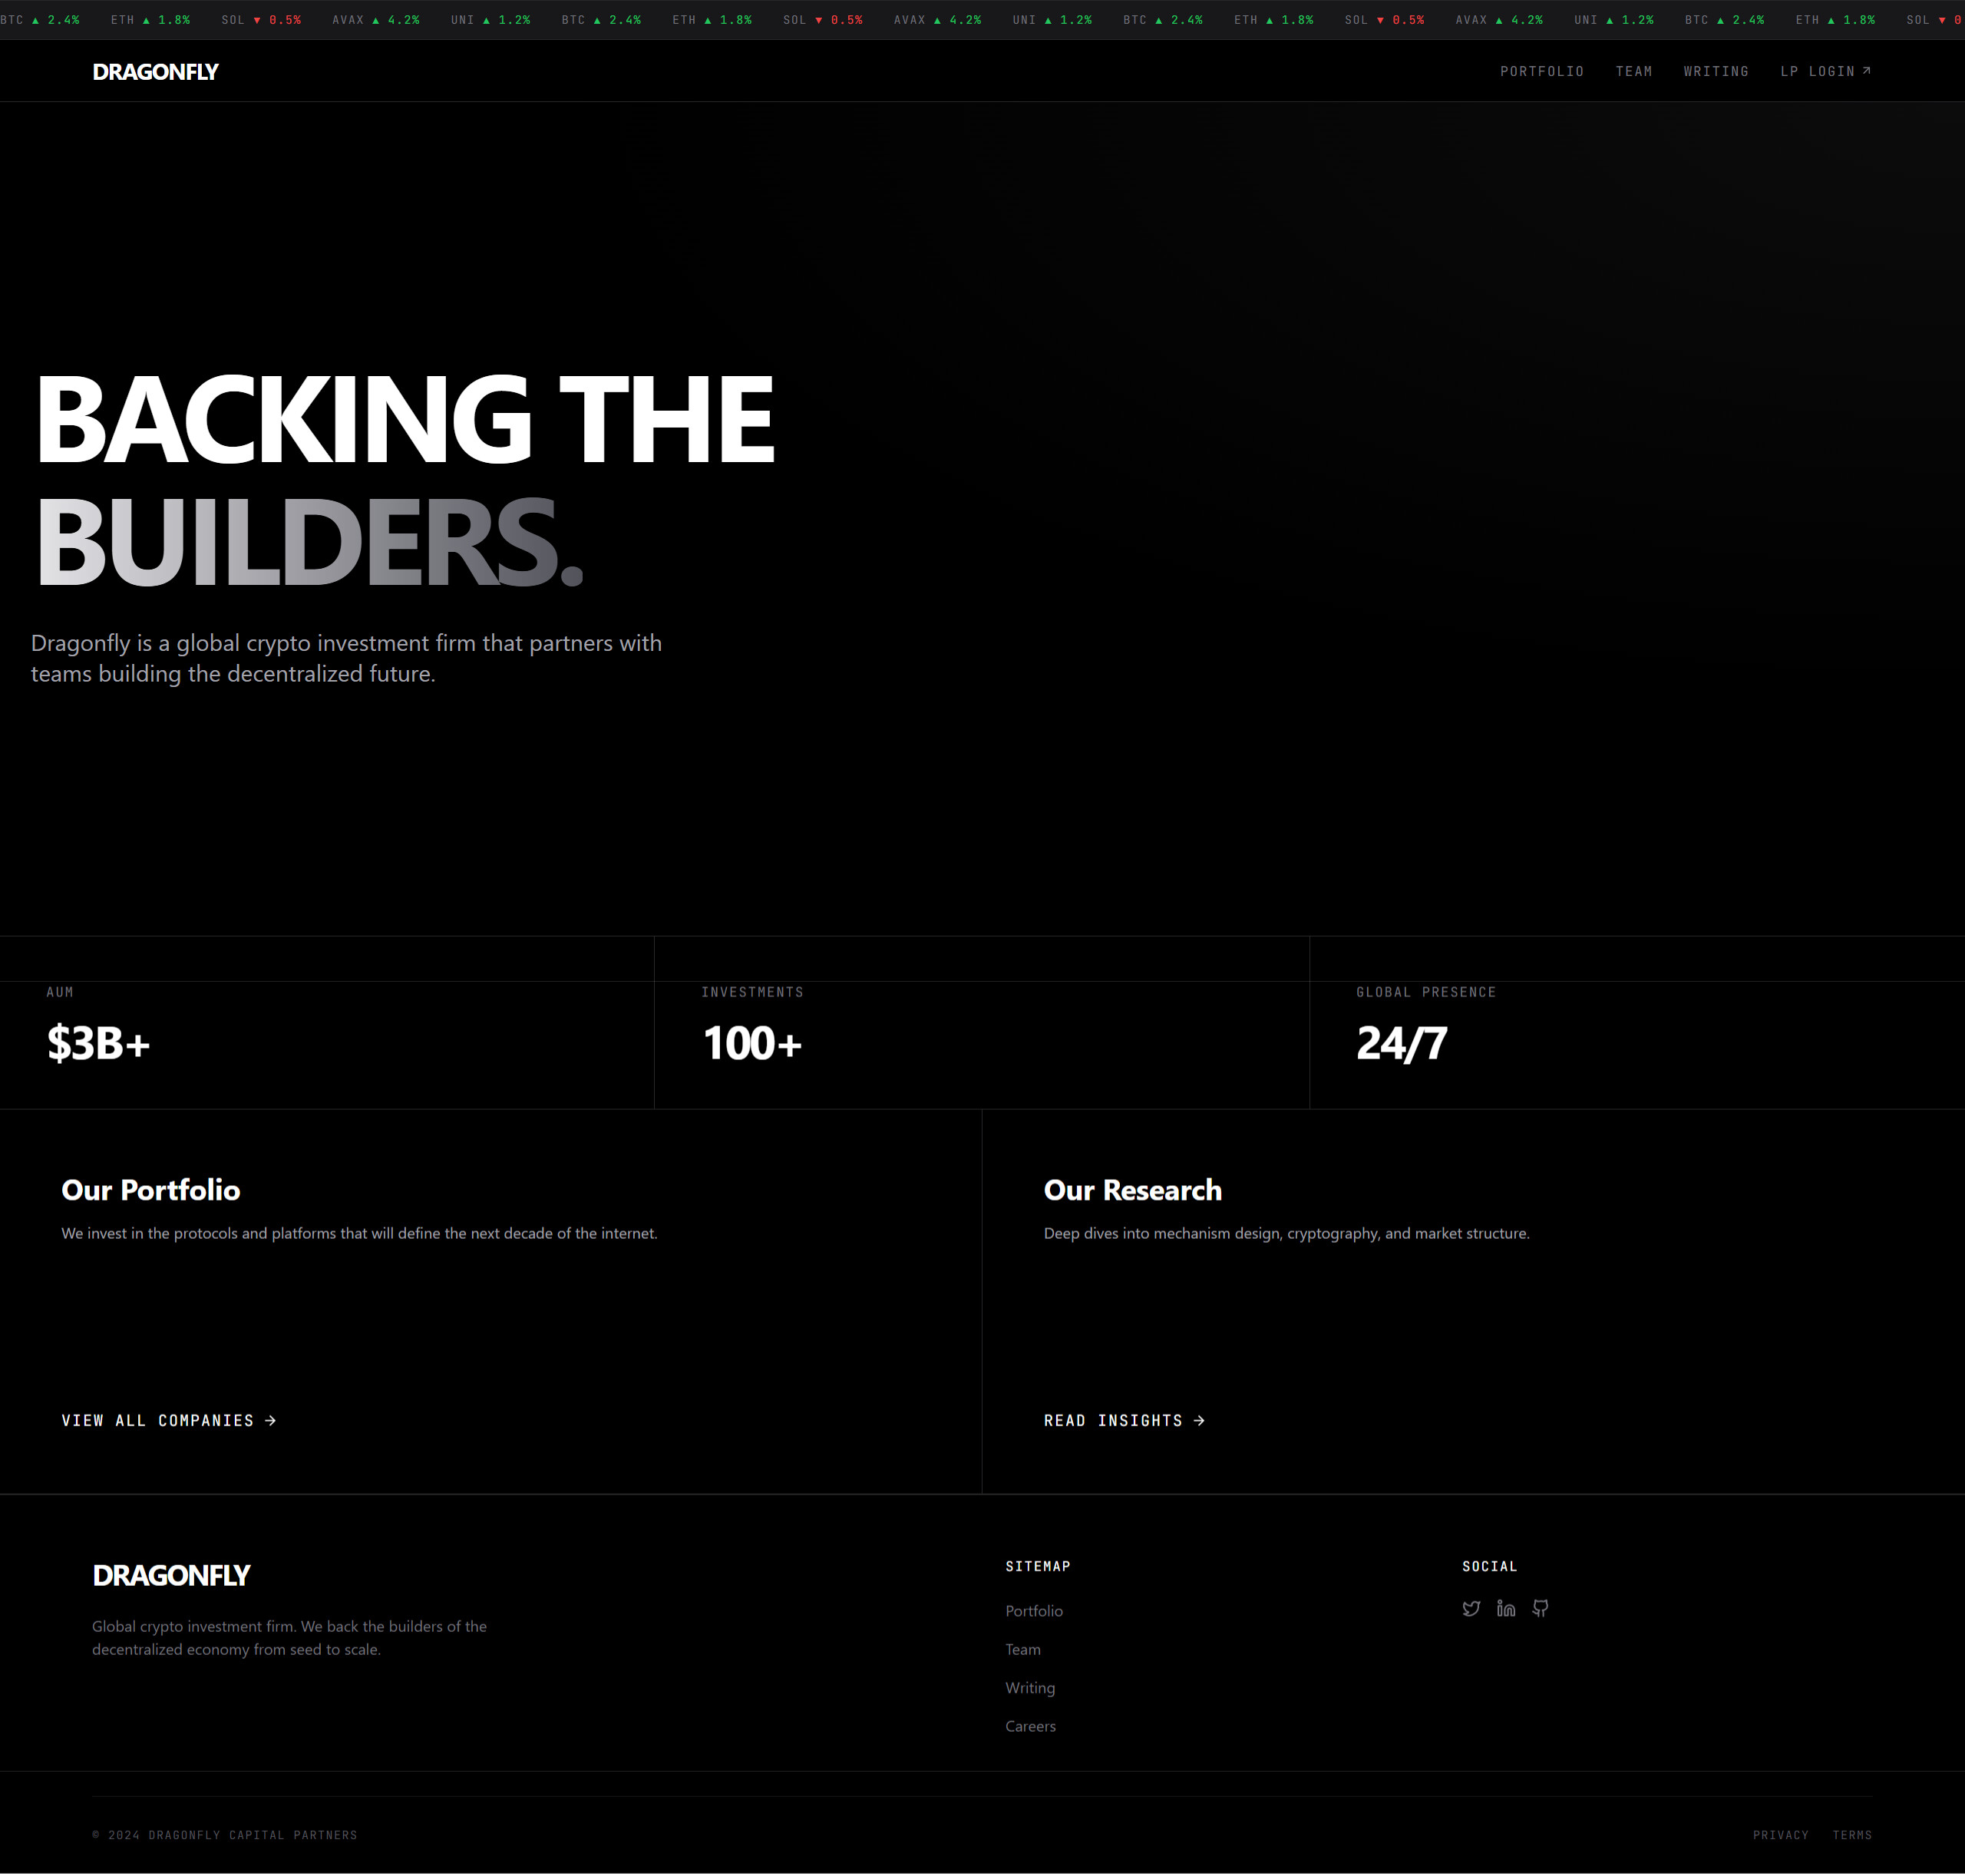Screen dimensions: 1965x1876
Task: Open Portfolio link in footer sitemap
Action: pos(1034,1612)
